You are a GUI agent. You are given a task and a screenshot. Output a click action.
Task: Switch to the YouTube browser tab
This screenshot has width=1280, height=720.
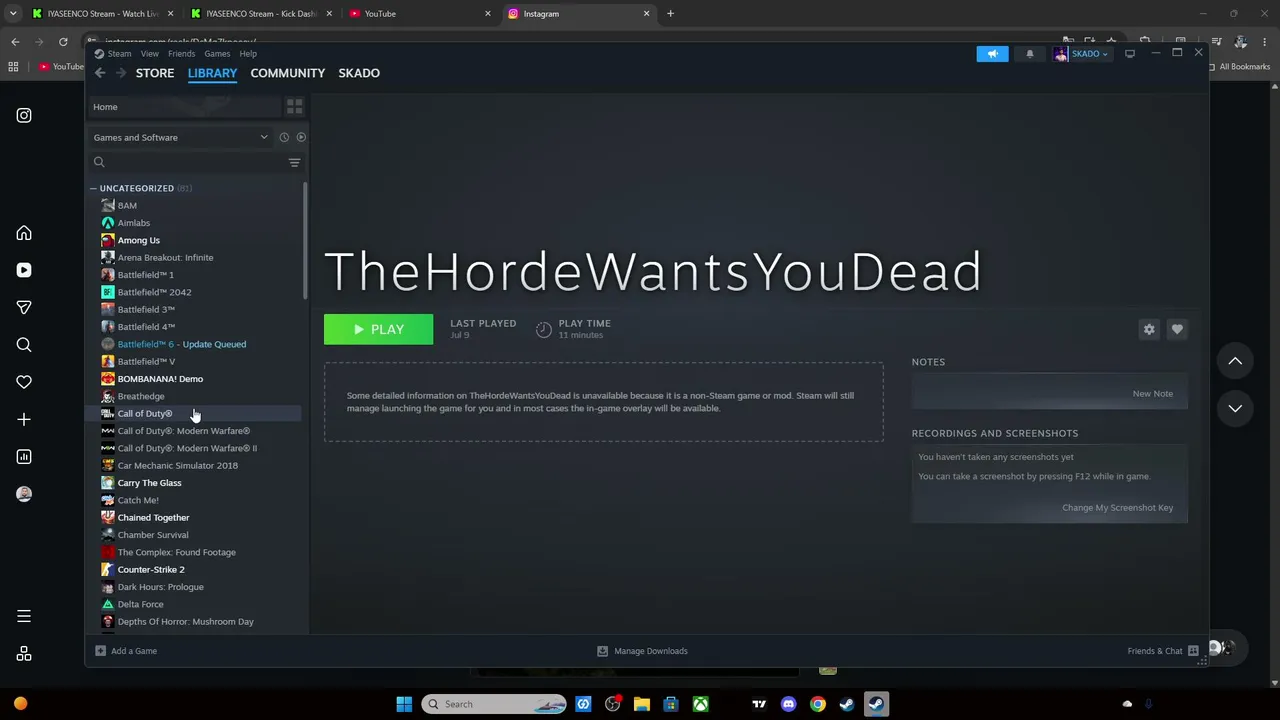pos(420,14)
